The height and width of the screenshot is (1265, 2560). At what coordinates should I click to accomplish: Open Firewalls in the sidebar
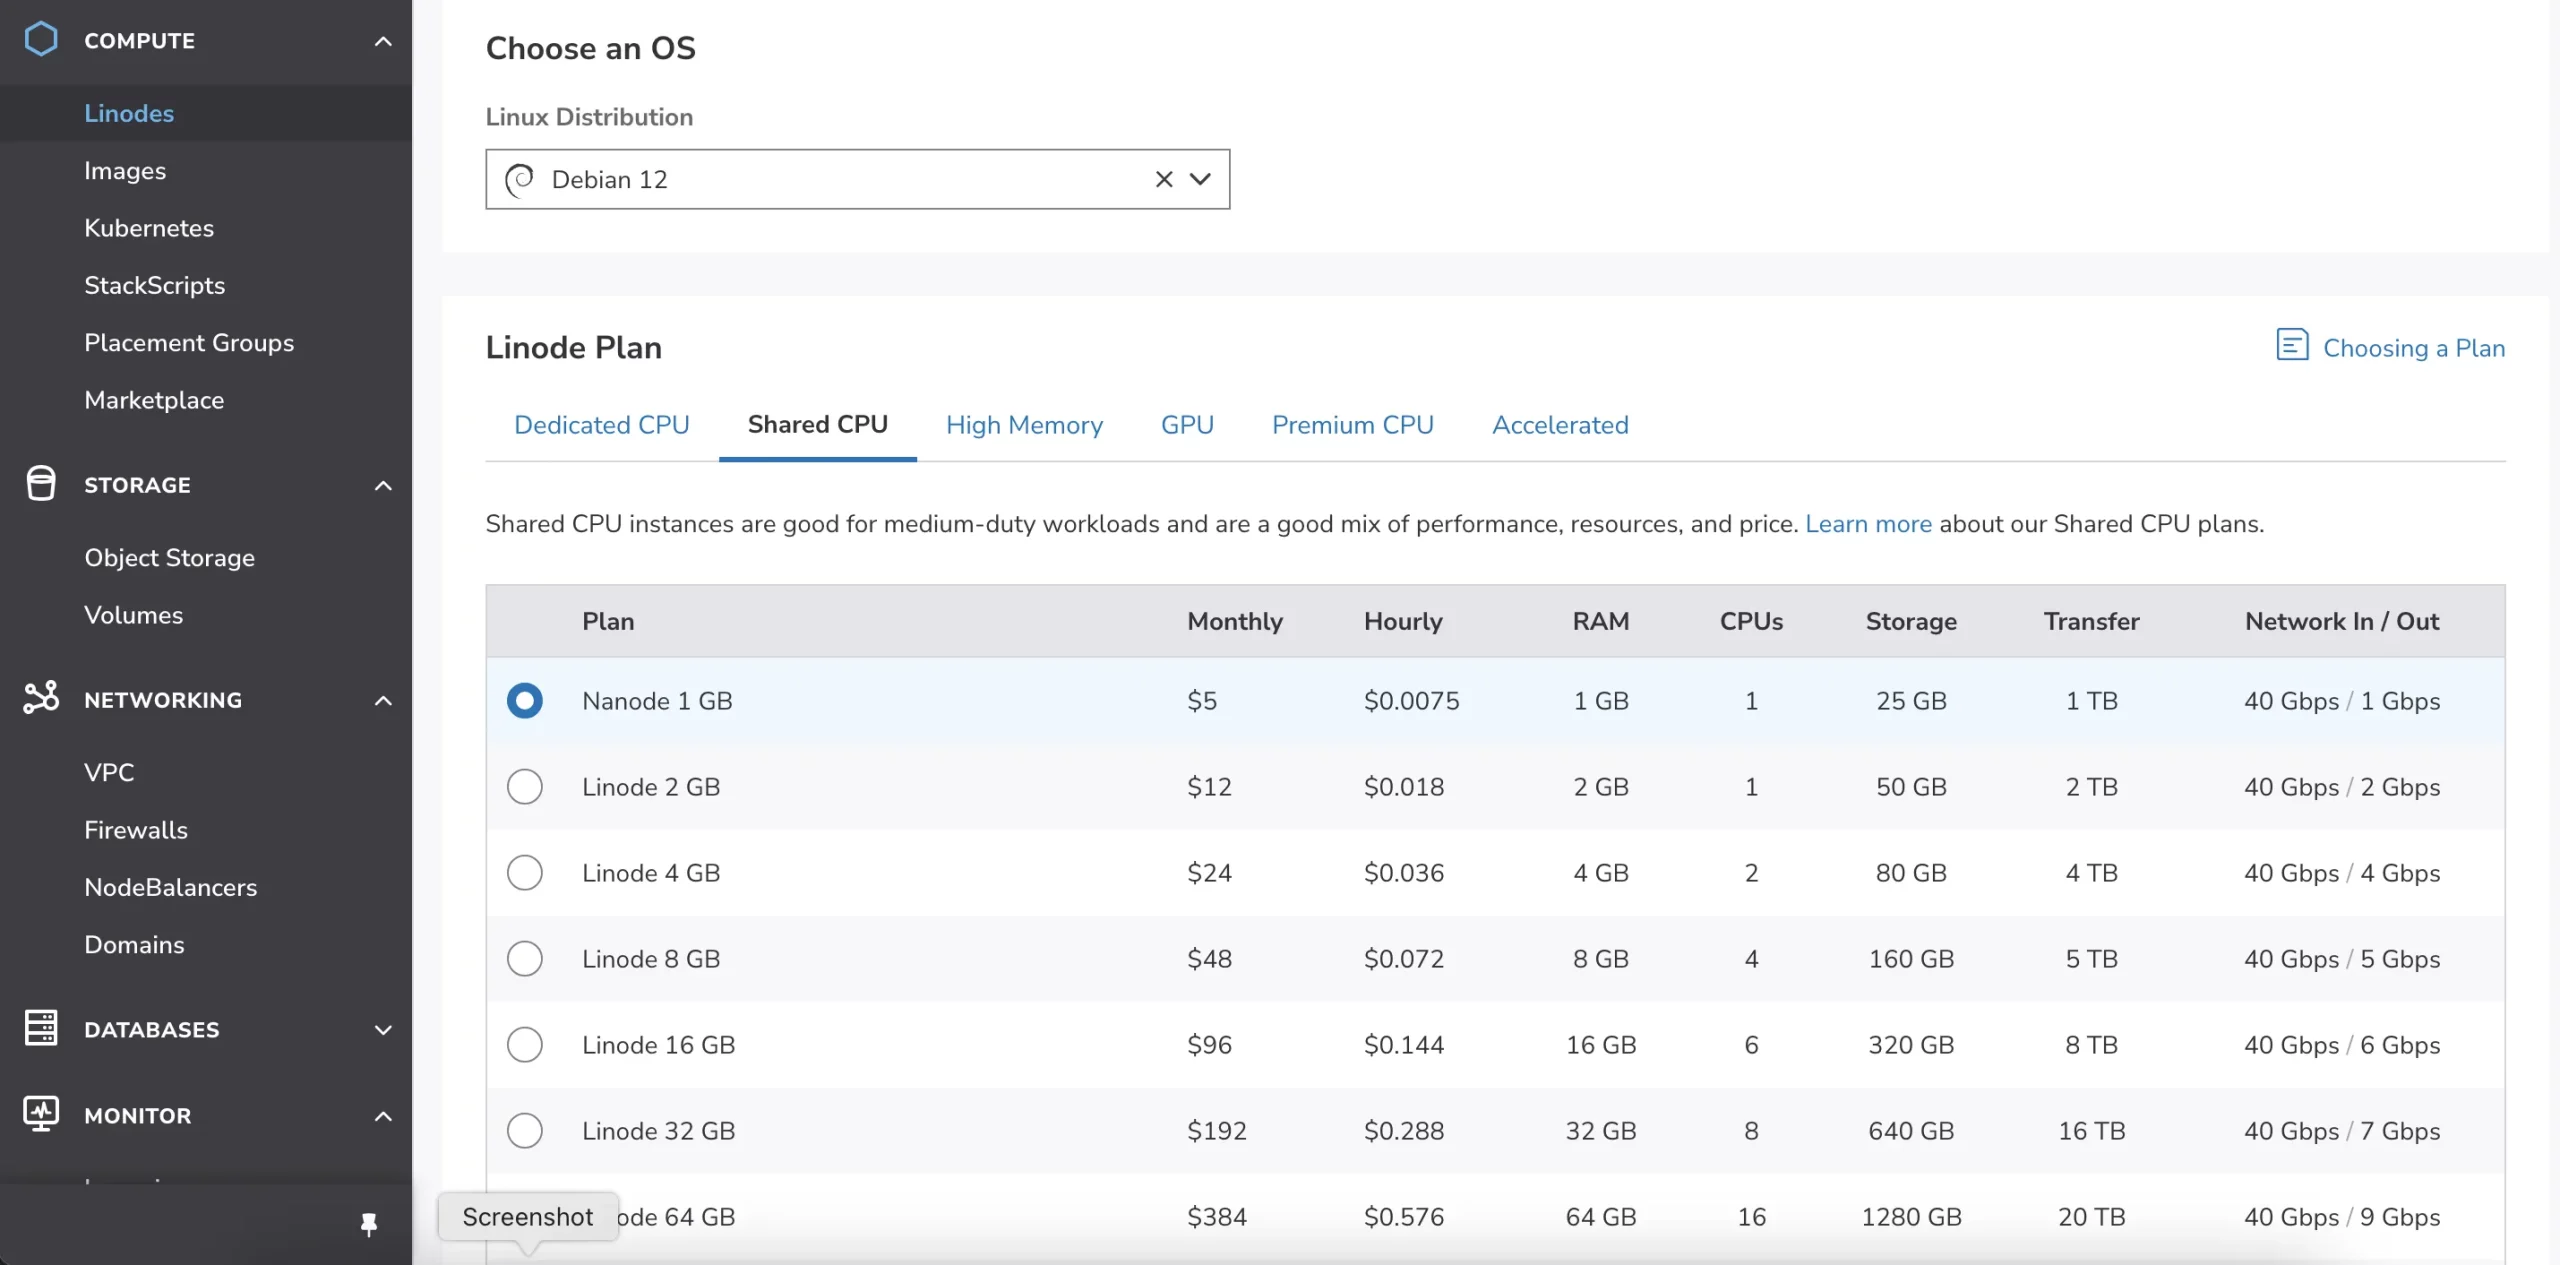click(136, 830)
